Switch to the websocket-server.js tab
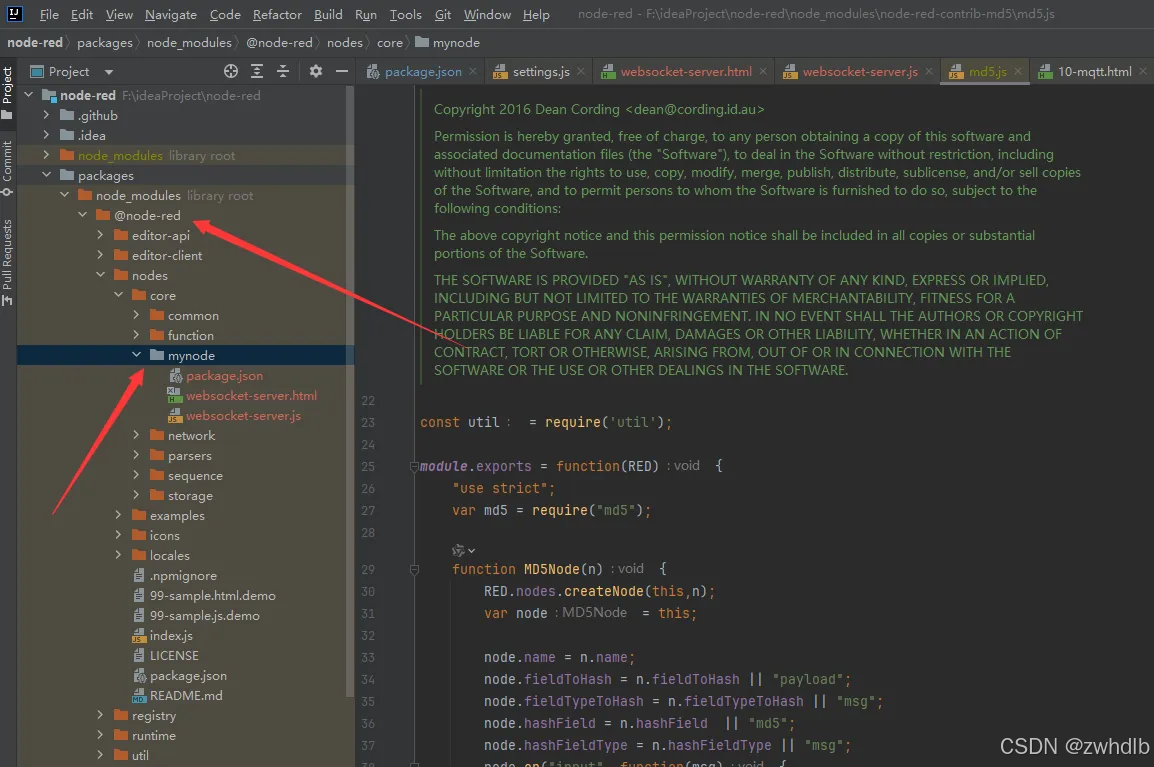 859,71
